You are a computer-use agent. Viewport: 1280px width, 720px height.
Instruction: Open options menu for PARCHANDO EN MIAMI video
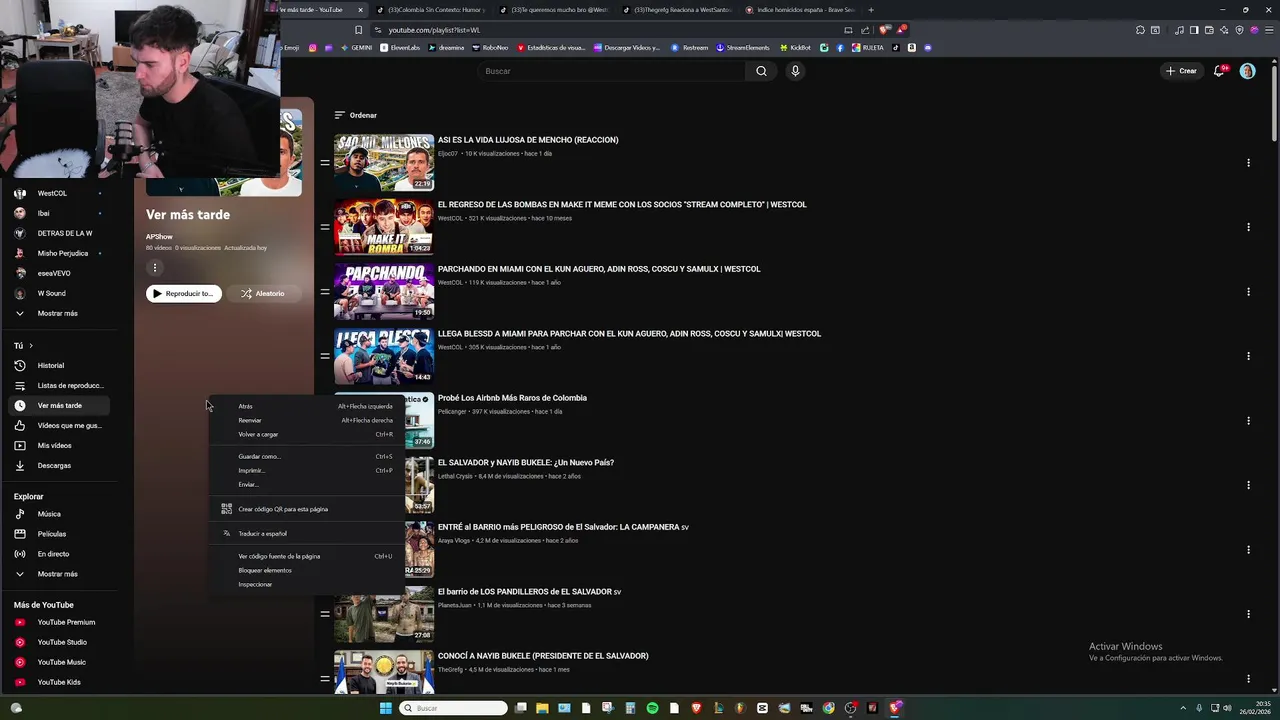point(1248,292)
